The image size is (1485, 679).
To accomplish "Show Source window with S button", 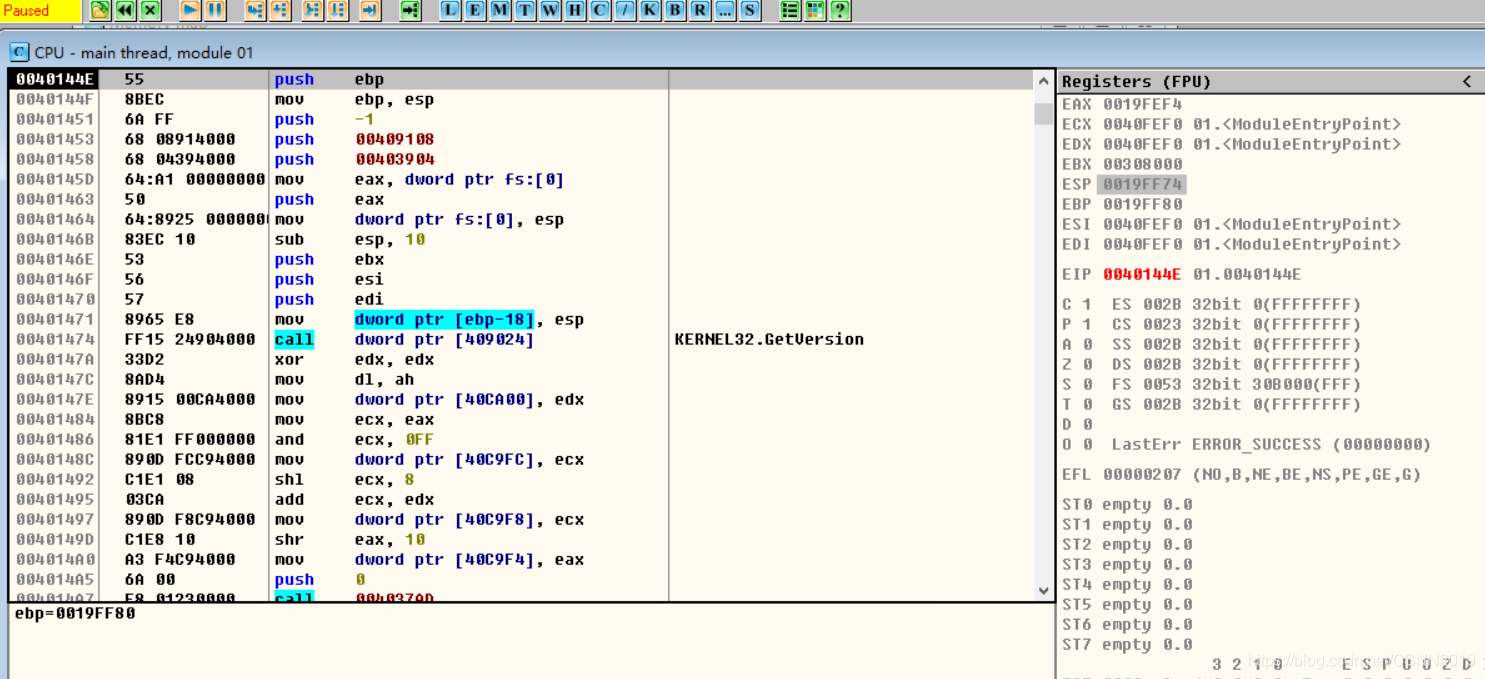I will (x=750, y=10).
